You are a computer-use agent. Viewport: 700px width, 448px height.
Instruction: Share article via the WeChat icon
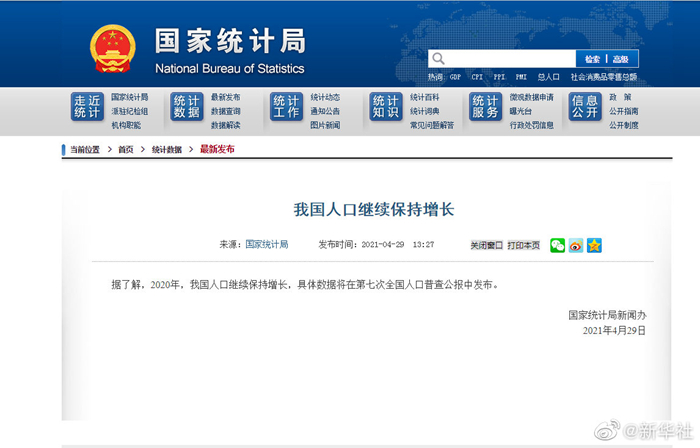557,245
